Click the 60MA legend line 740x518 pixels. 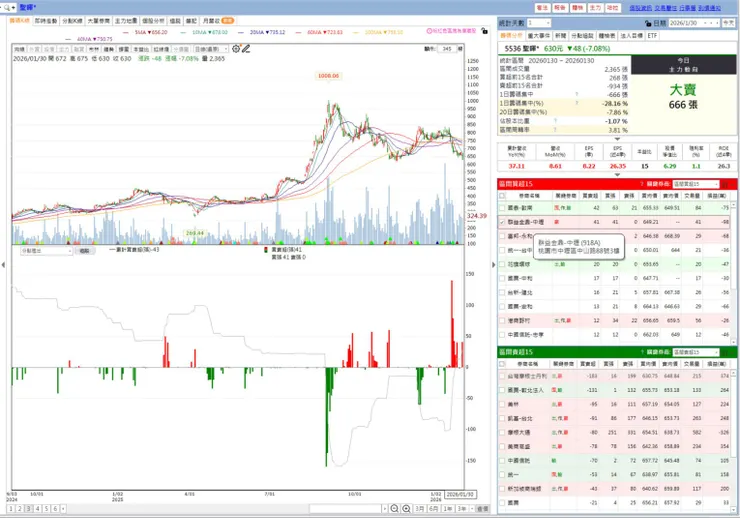pyautogui.click(x=319, y=32)
